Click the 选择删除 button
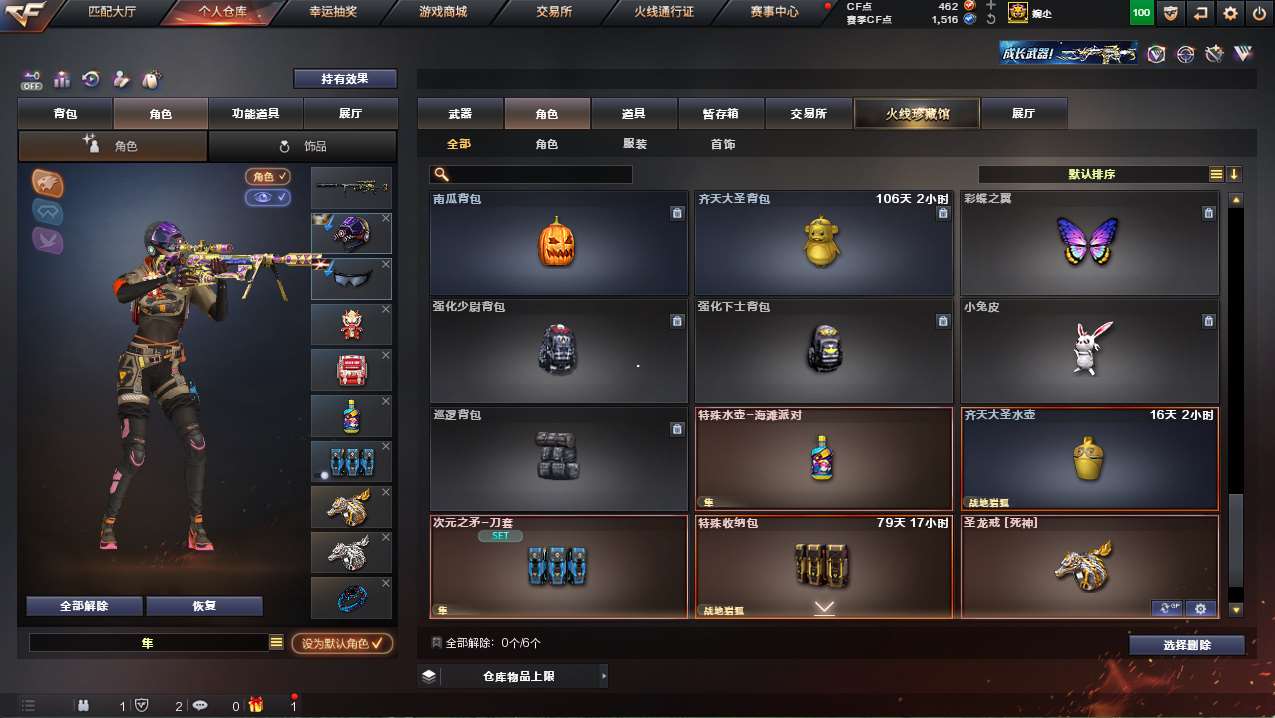The image size is (1275, 718). pos(1187,645)
